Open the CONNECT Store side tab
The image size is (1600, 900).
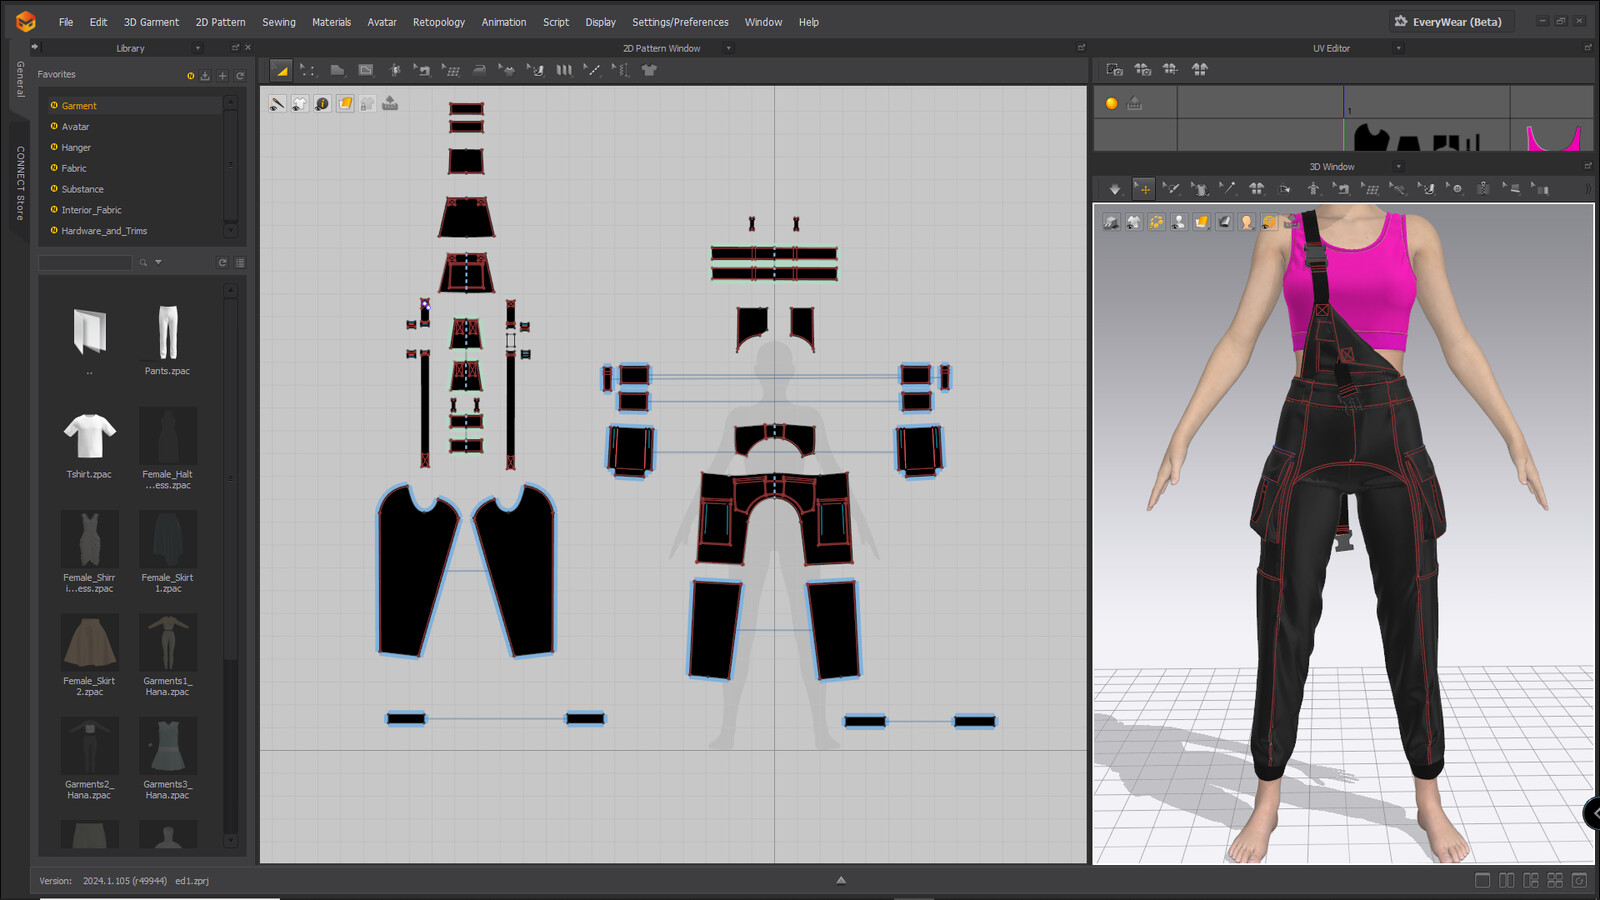tap(19, 183)
